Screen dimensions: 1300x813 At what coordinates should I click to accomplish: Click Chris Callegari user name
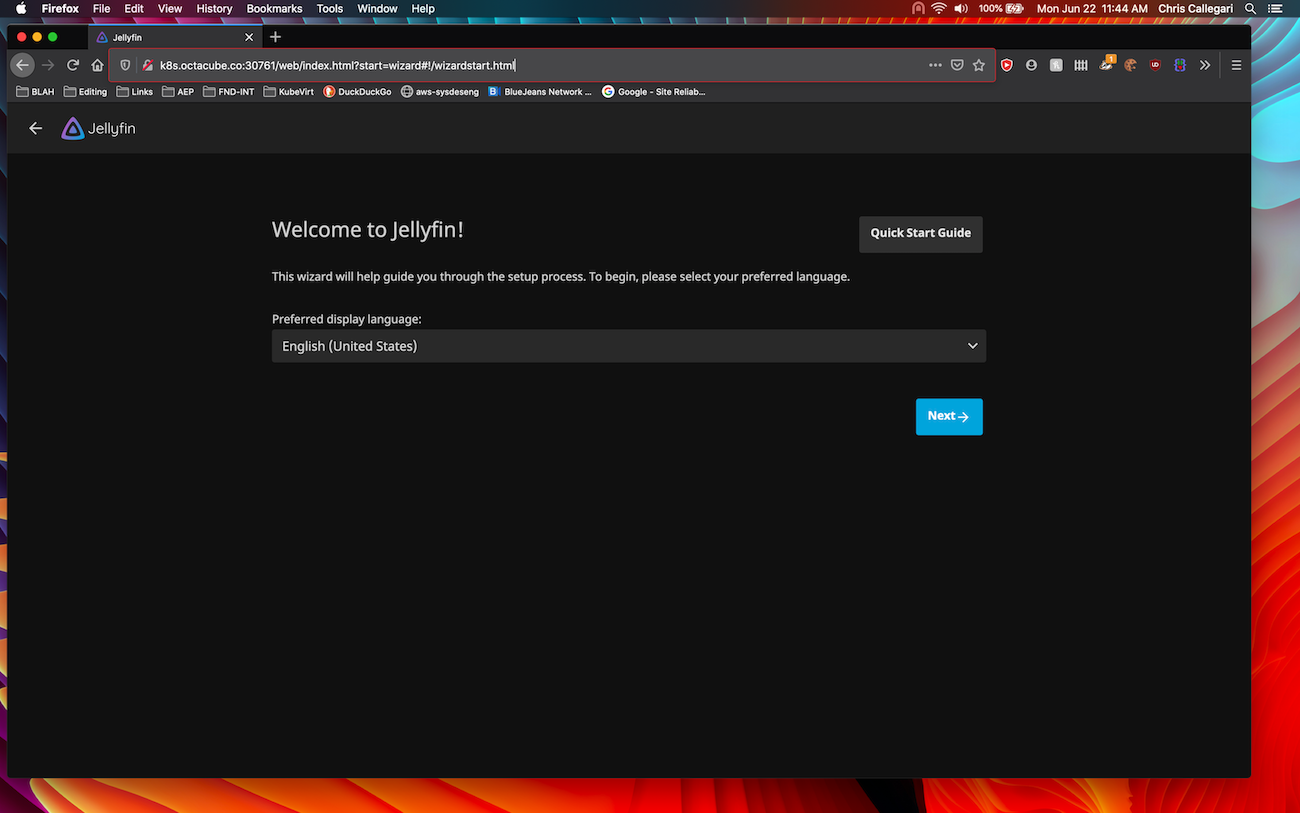click(x=1196, y=8)
